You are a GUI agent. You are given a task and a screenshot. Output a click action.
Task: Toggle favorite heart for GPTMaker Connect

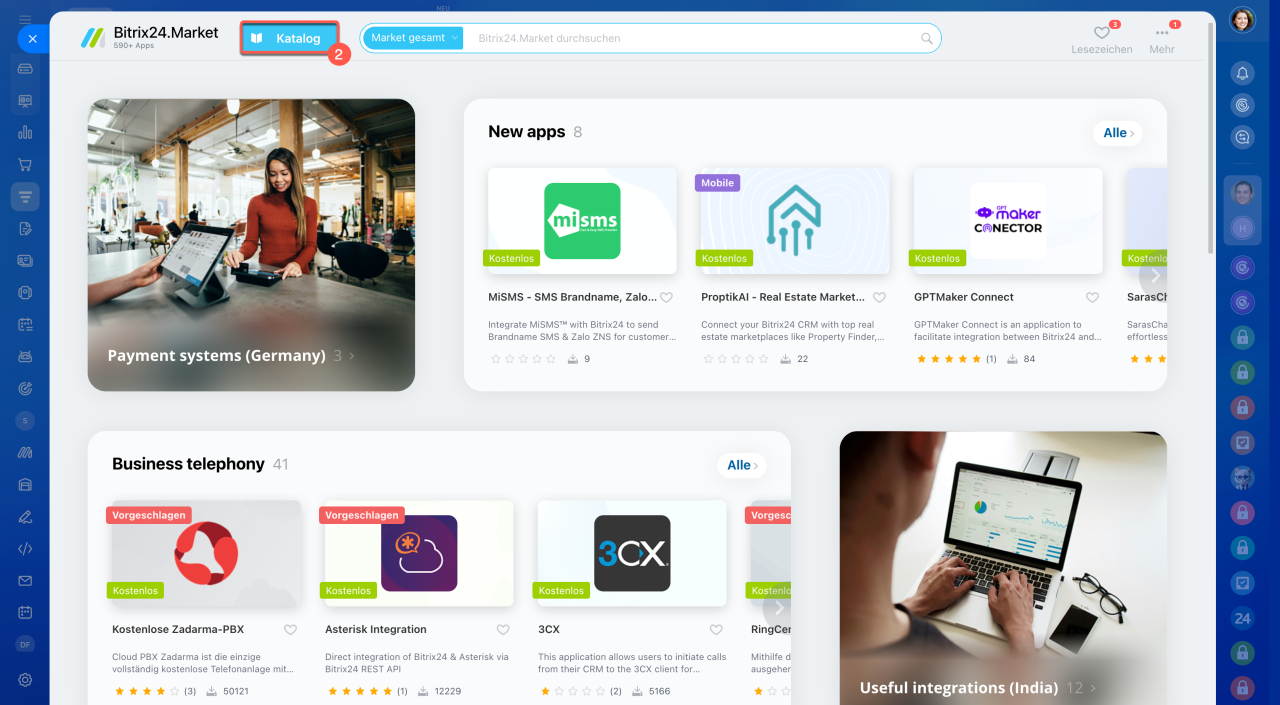[x=1092, y=297]
